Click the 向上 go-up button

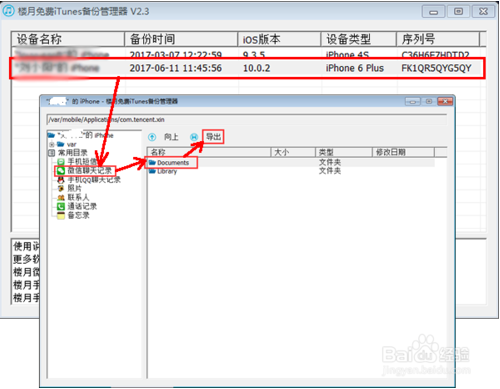pyautogui.click(x=171, y=137)
